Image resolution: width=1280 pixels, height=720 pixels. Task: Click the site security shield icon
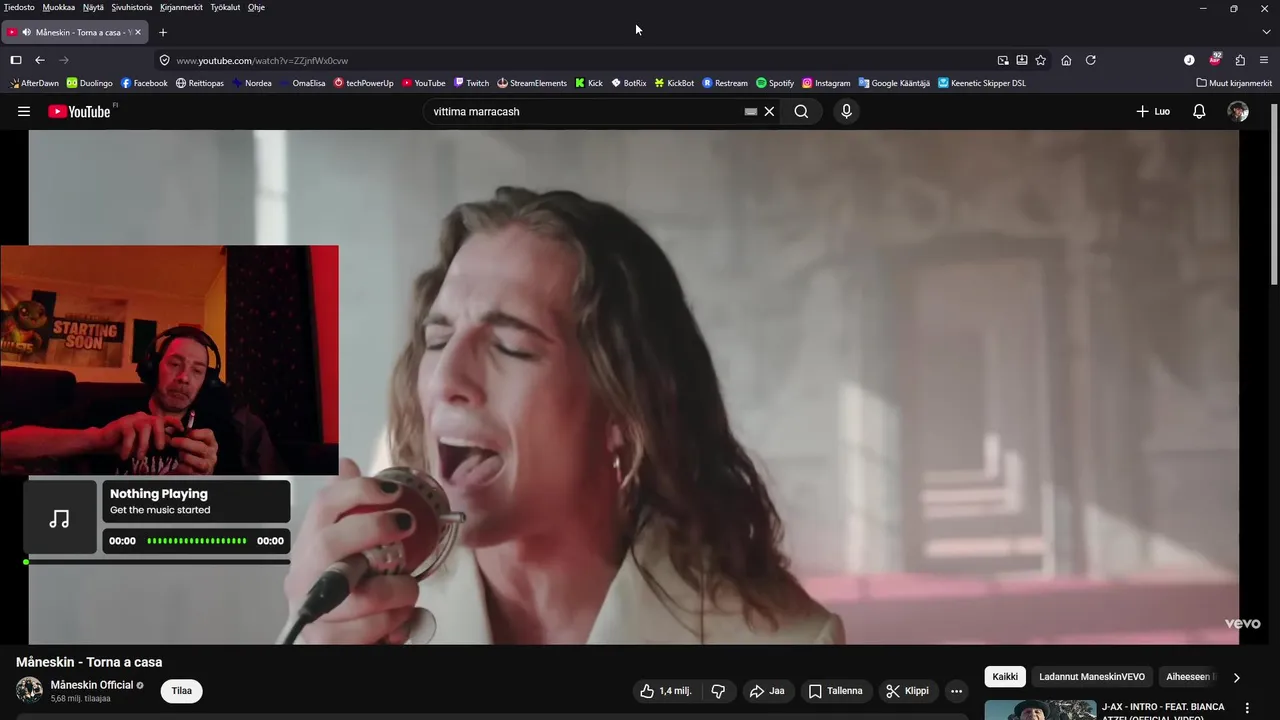[x=165, y=60]
